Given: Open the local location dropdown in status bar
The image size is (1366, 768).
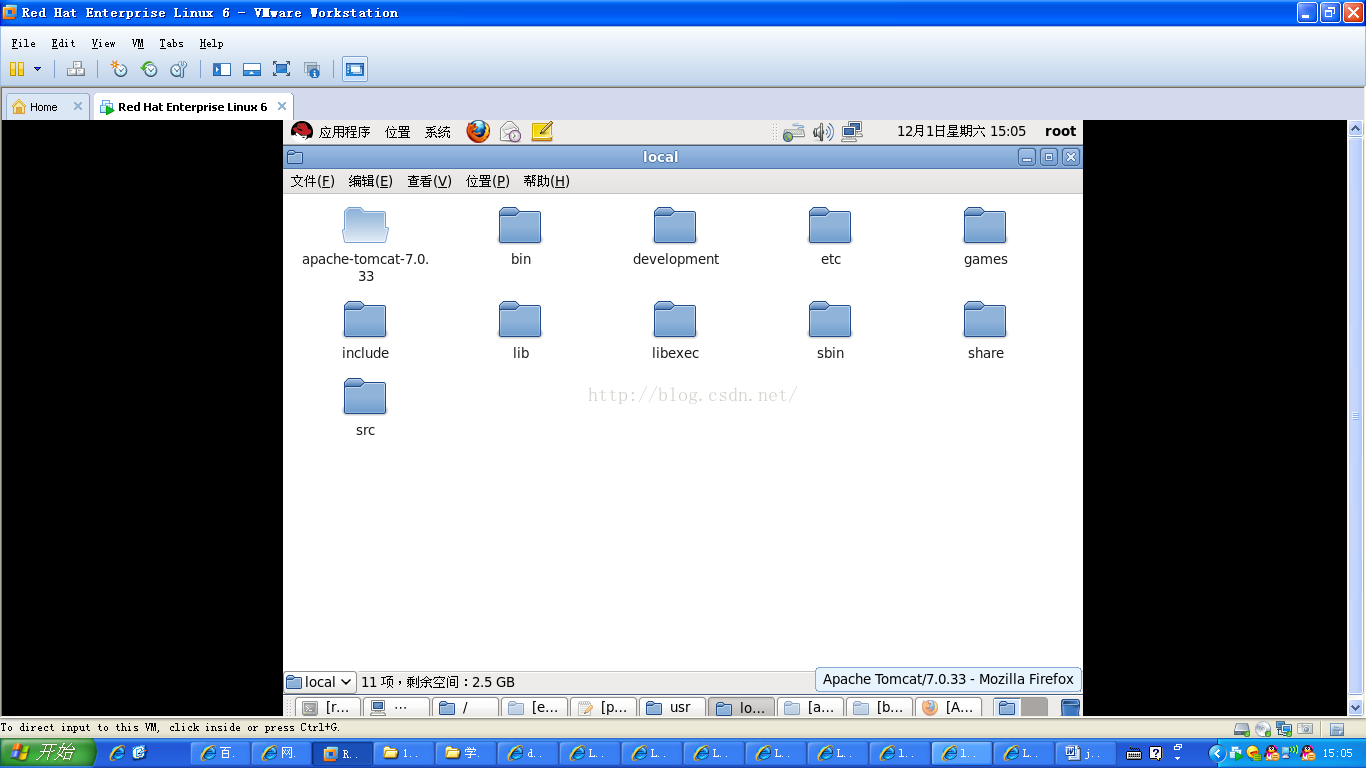Looking at the screenshot, I should (320, 682).
